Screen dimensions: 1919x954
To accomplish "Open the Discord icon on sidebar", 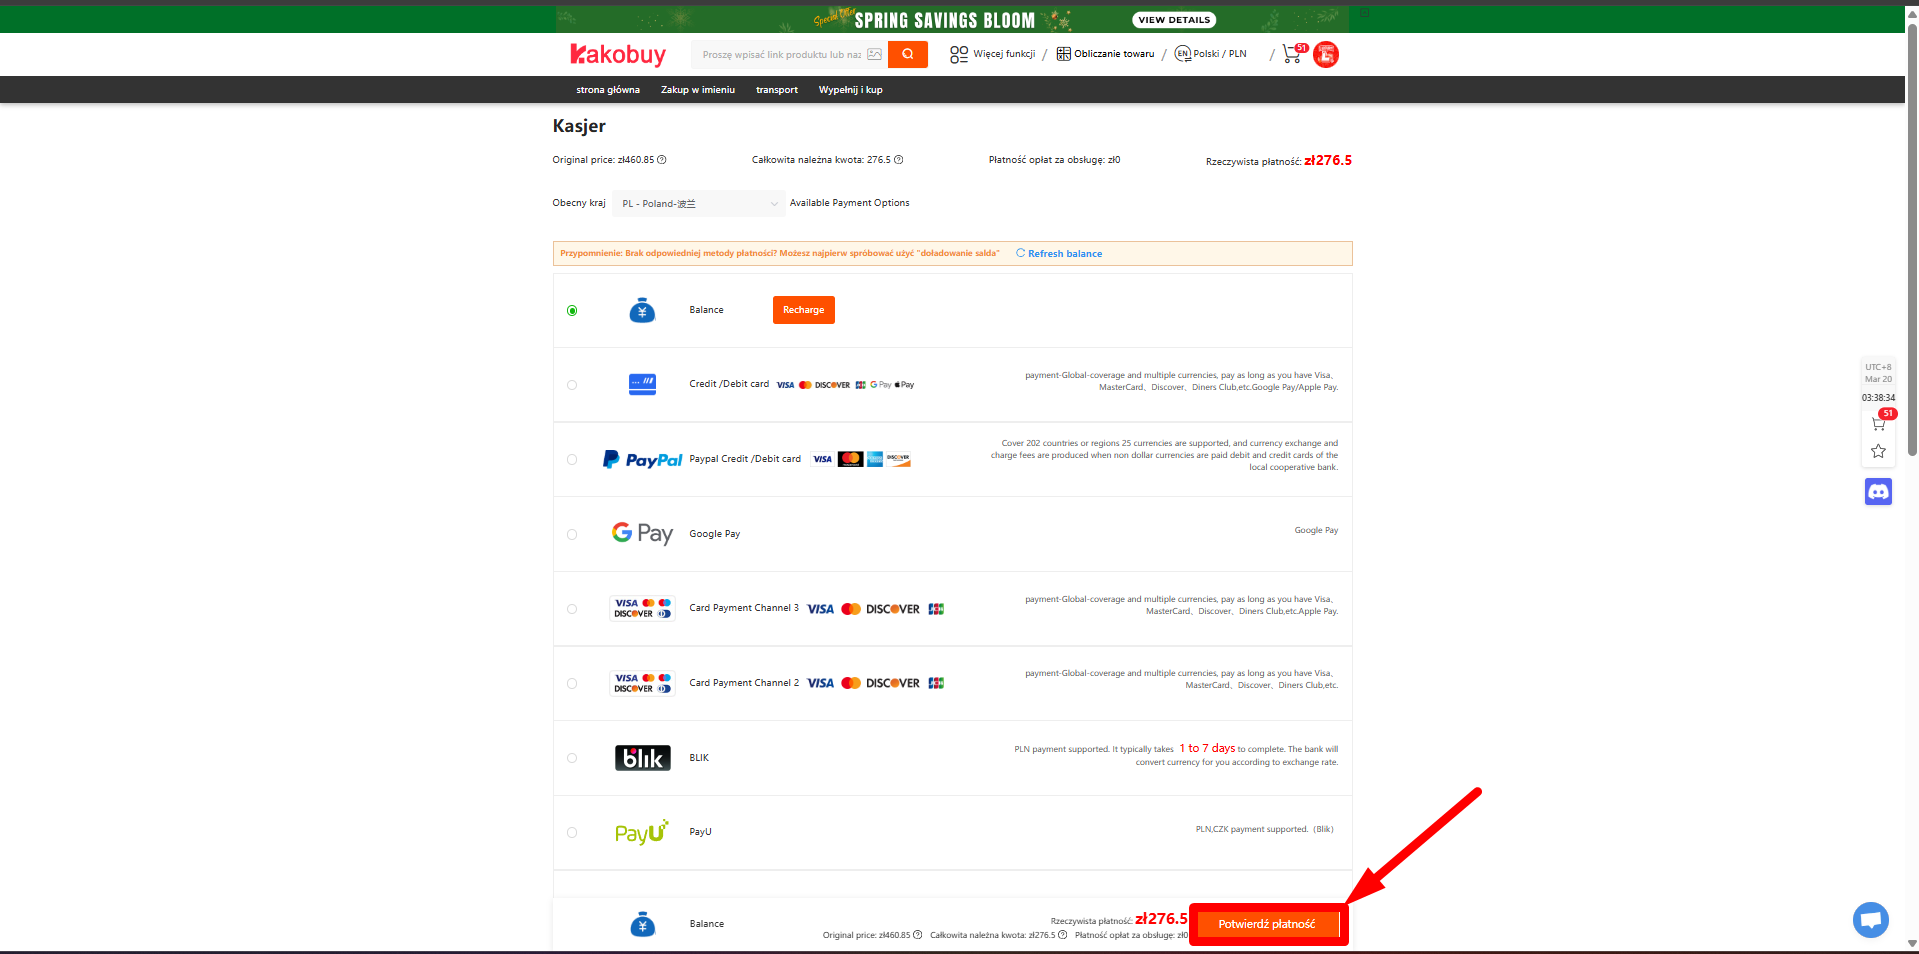I will [x=1878, y=492].
